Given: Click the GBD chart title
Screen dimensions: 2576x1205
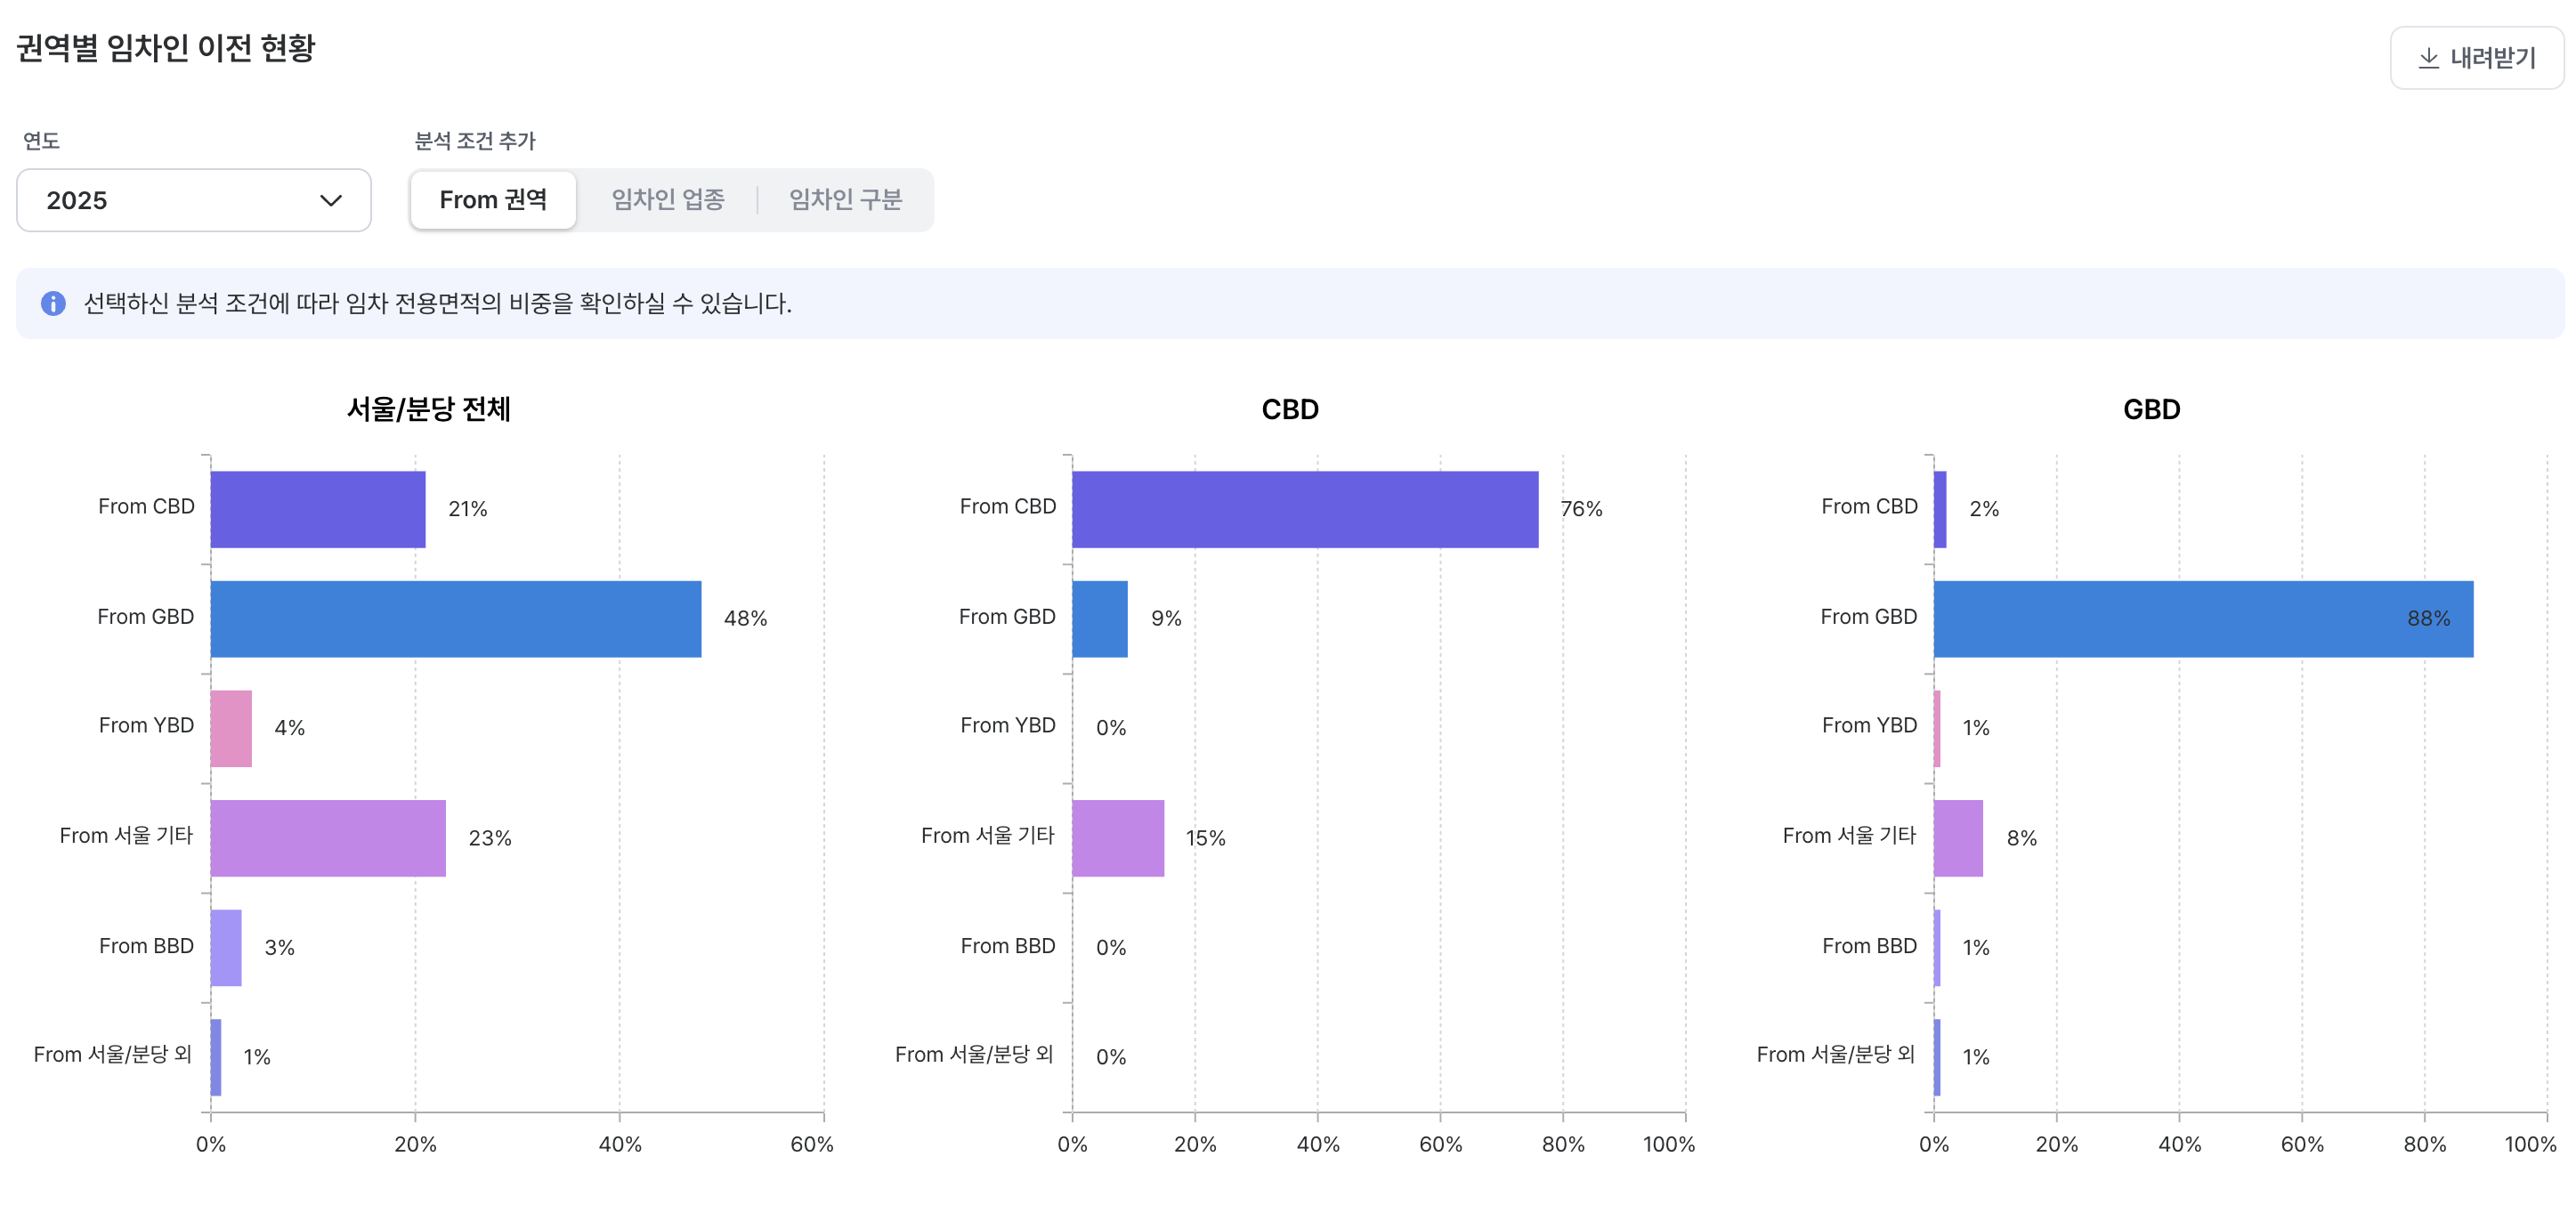Looking at the screenshot, I should 2151,409.
